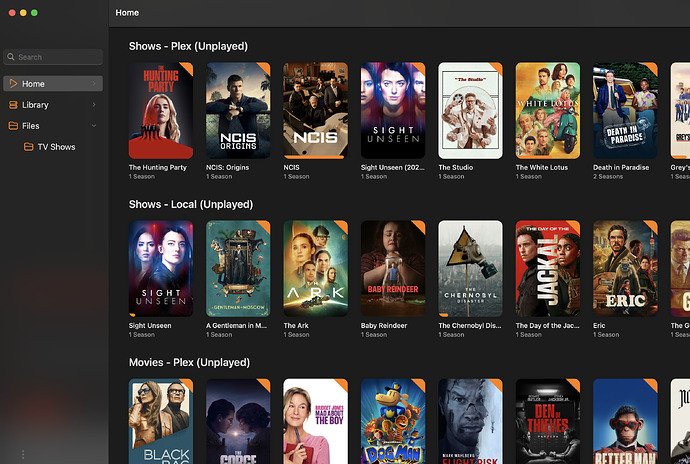Click the NCIS poster's orange progress bar
Viewport: 690px width, 464px height.
[x=314, y=157]
